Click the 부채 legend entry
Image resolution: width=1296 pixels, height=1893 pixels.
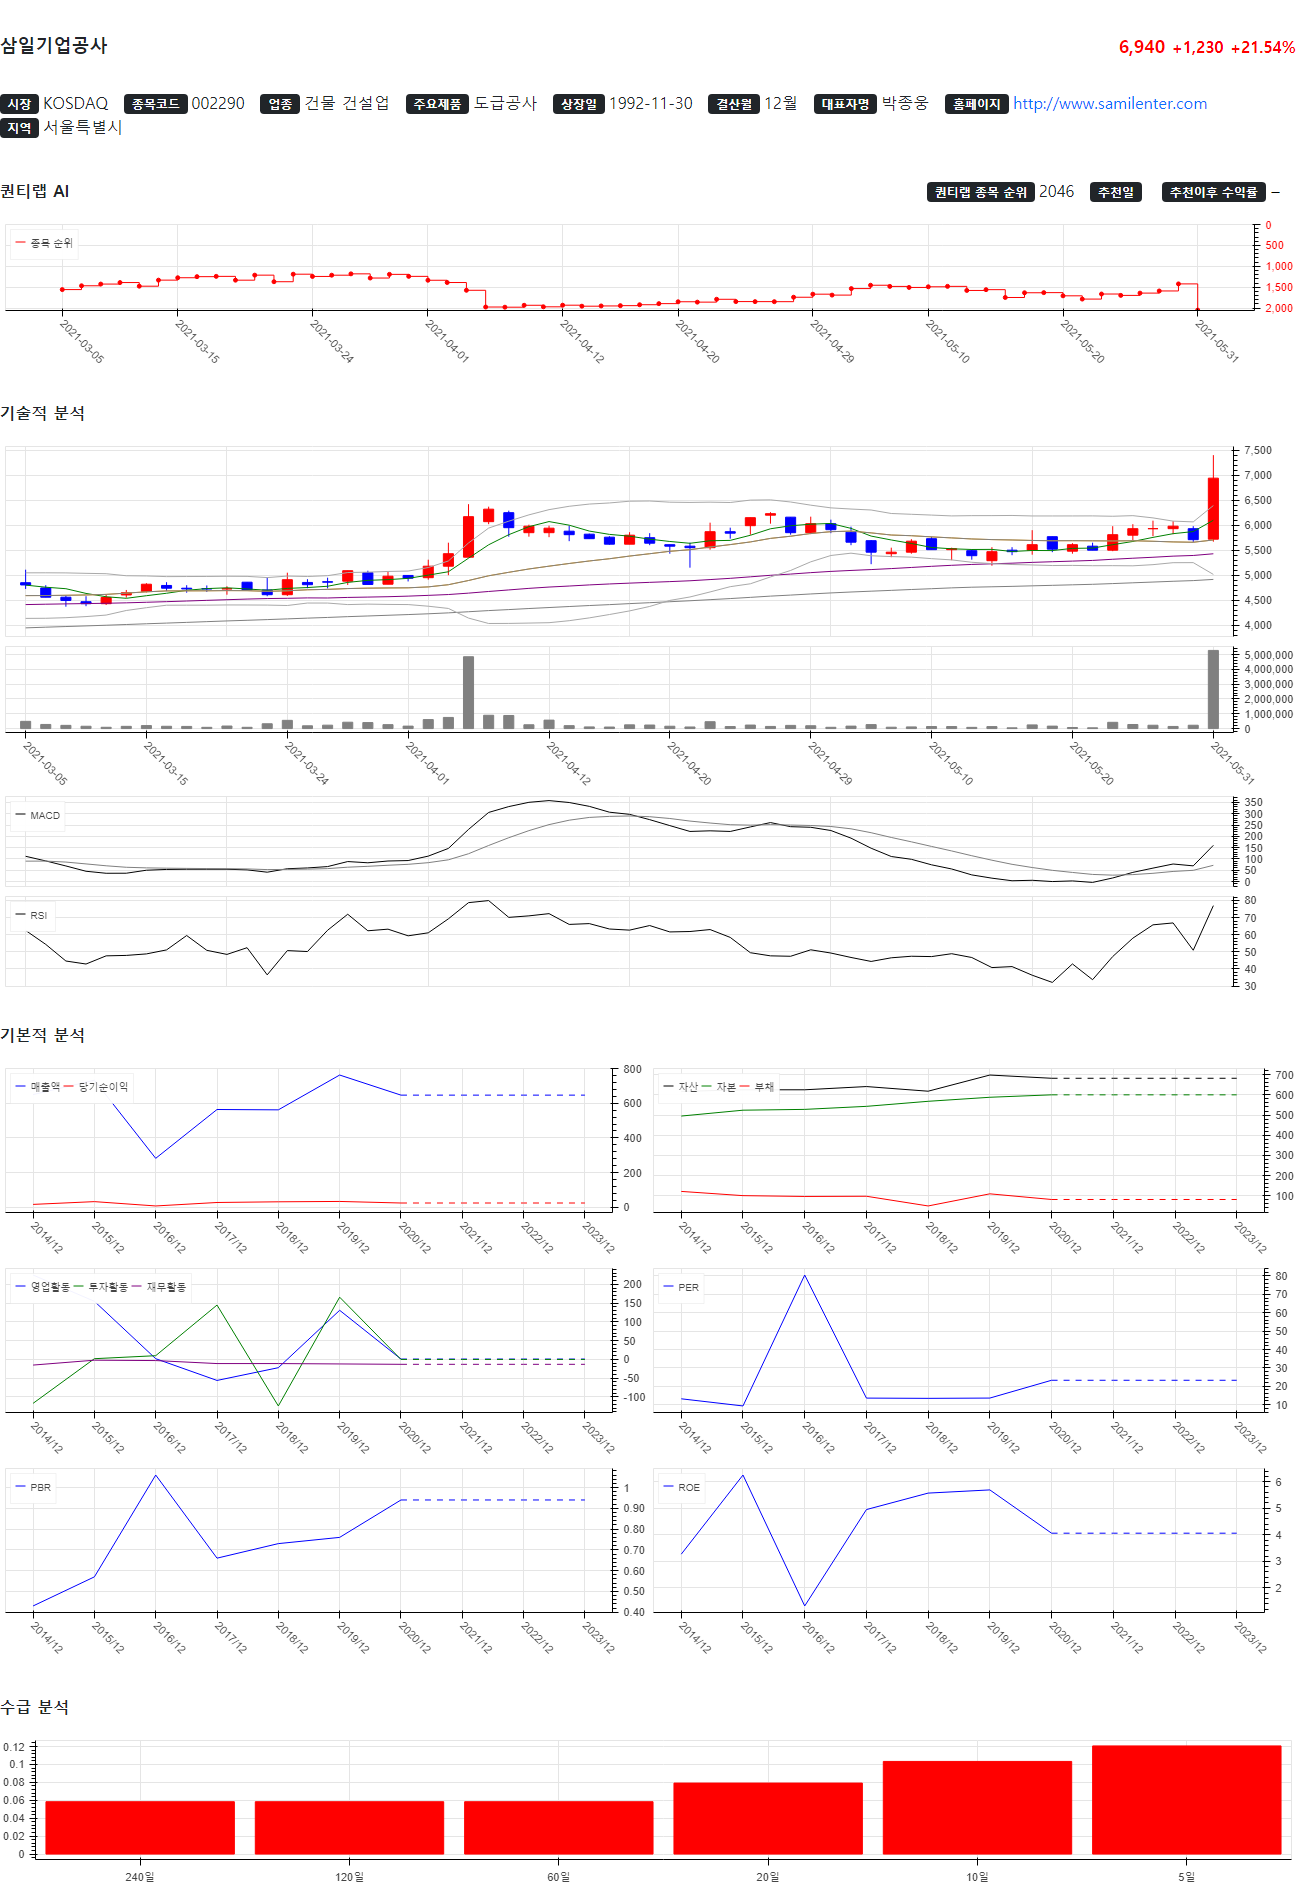pos(757,1086)
